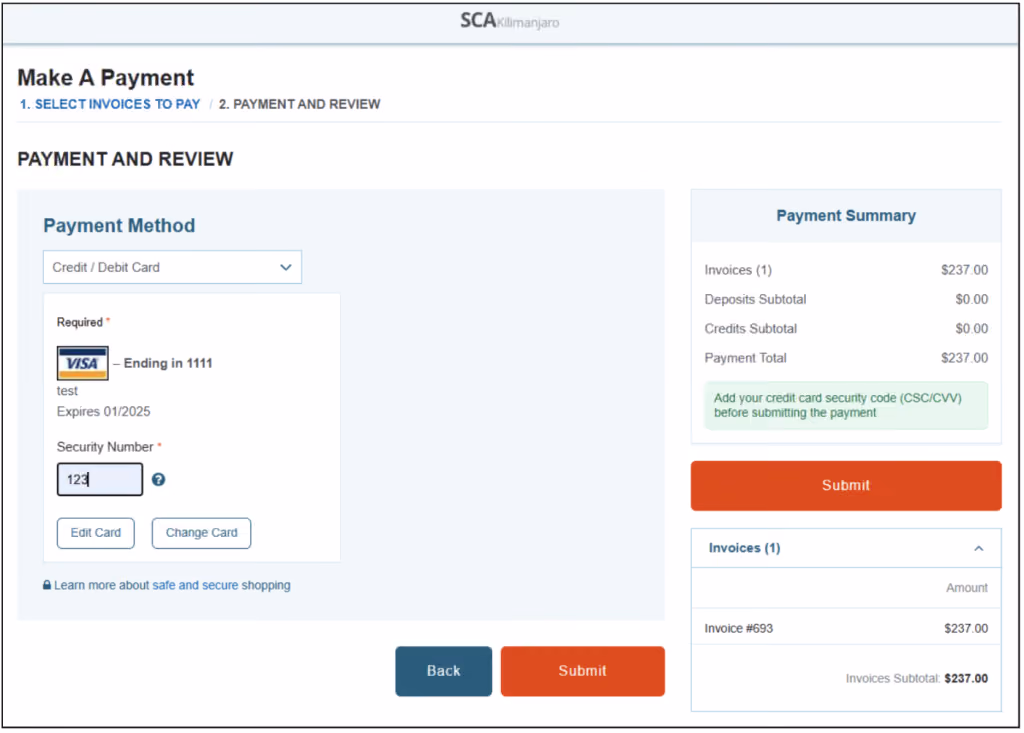Click the Payment Total $237.00 amount
This screenshot has height=733, width=1024.
(x=964, y=358)
